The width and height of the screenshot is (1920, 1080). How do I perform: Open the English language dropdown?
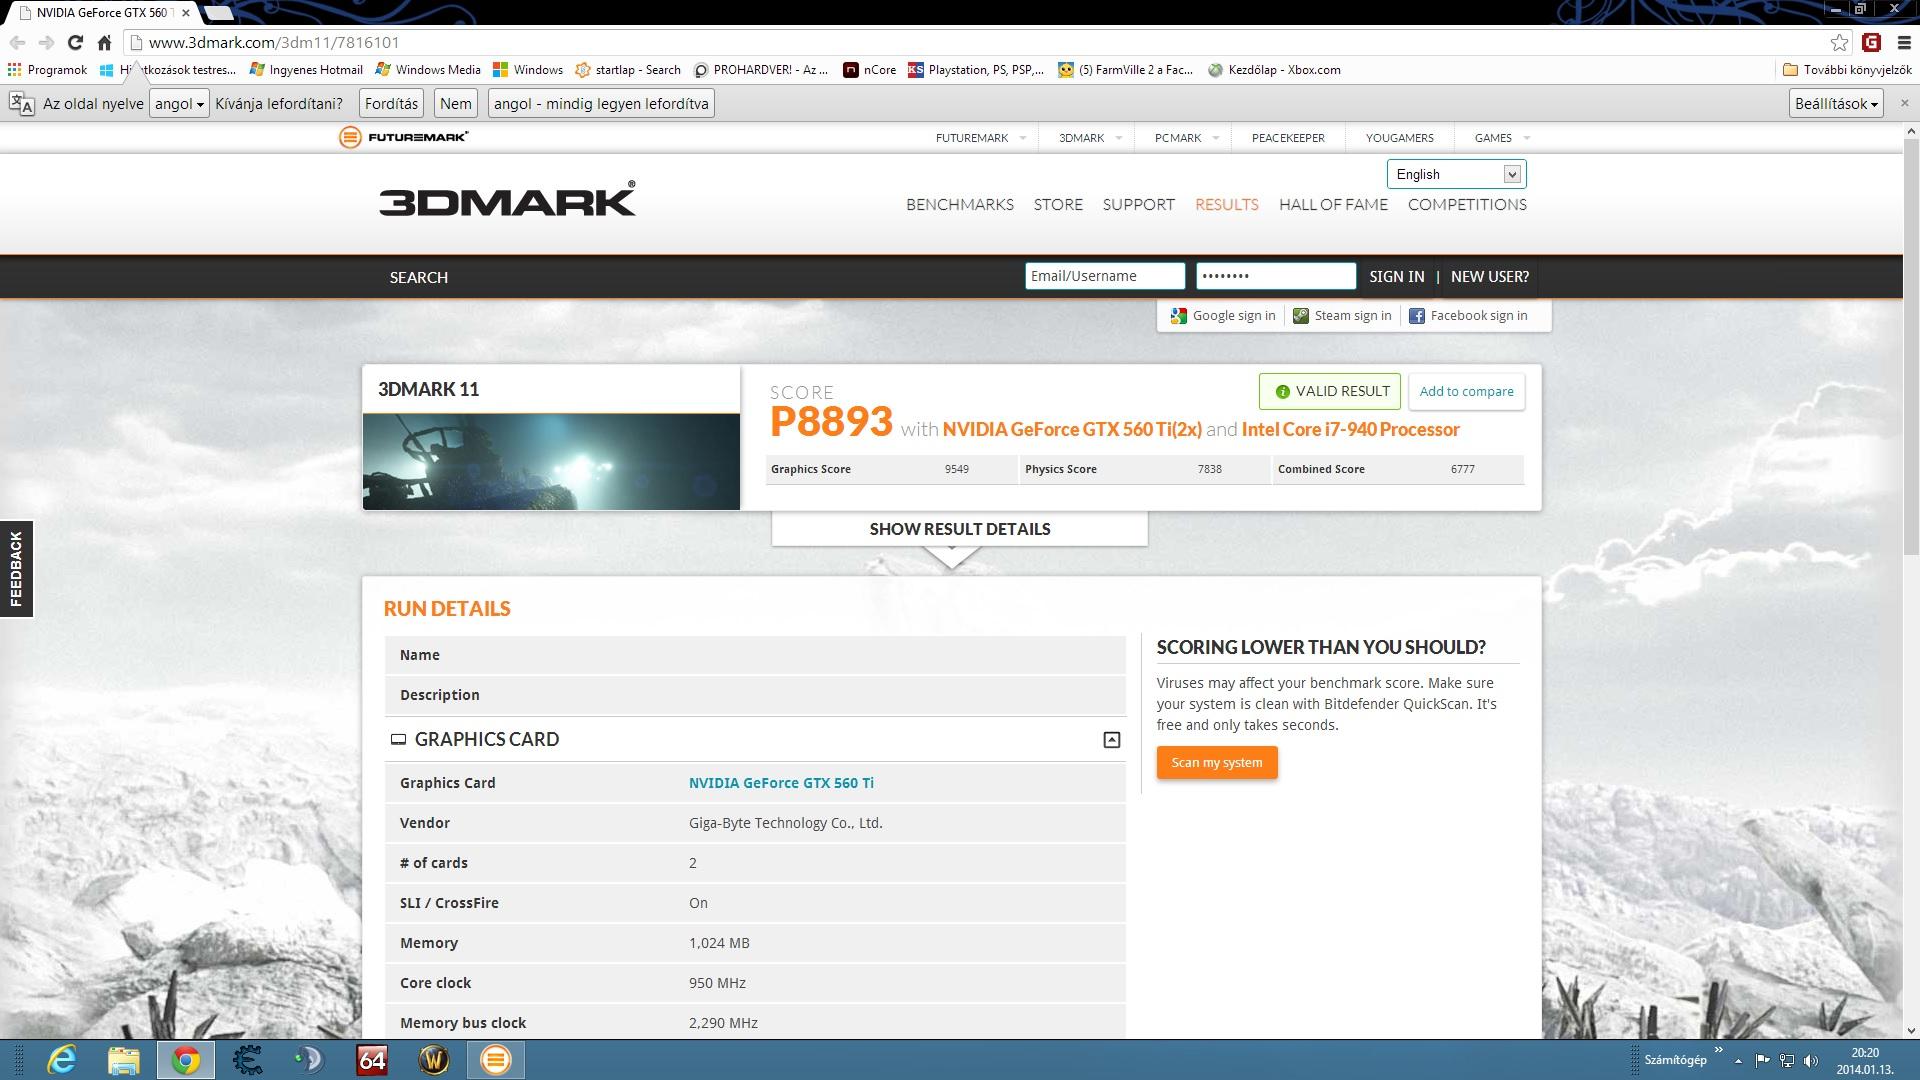pos(1456,174)
